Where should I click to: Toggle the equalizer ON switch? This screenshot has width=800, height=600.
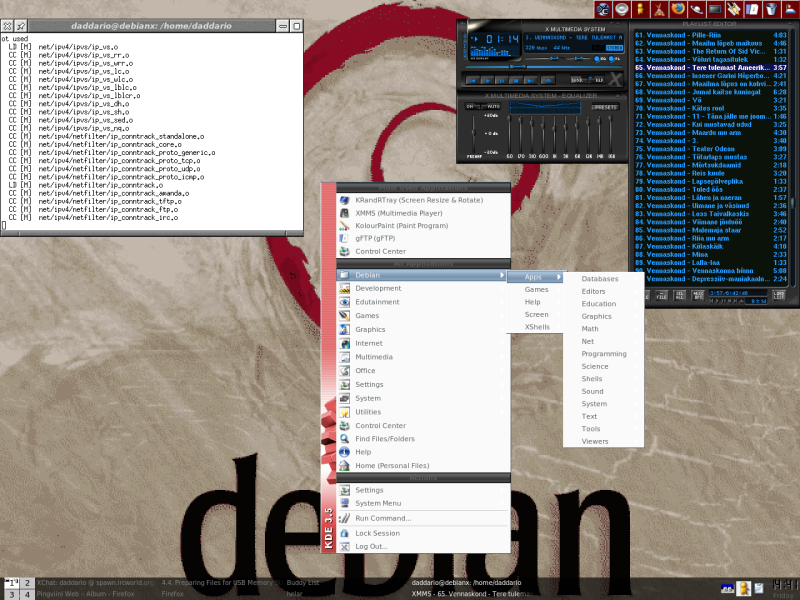tap(473, 107)
